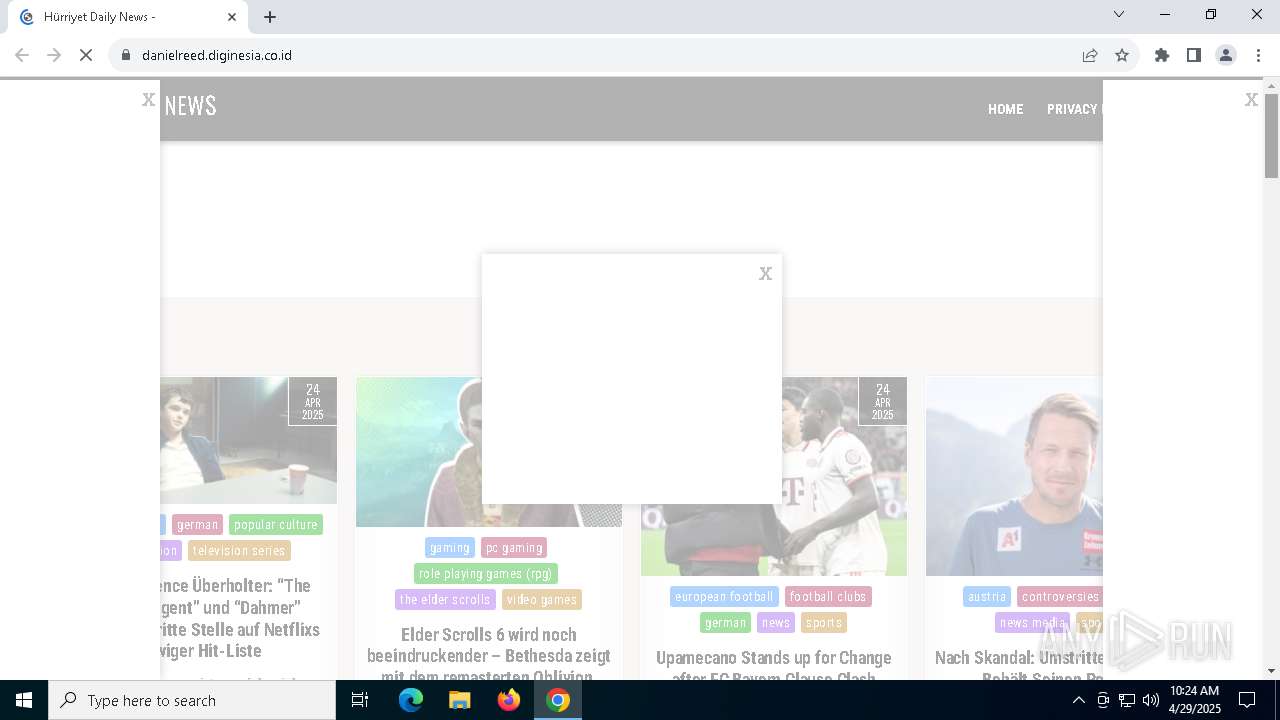Expand the tab search dropdown
The image size is (1280, 720).
point(1119,14)
